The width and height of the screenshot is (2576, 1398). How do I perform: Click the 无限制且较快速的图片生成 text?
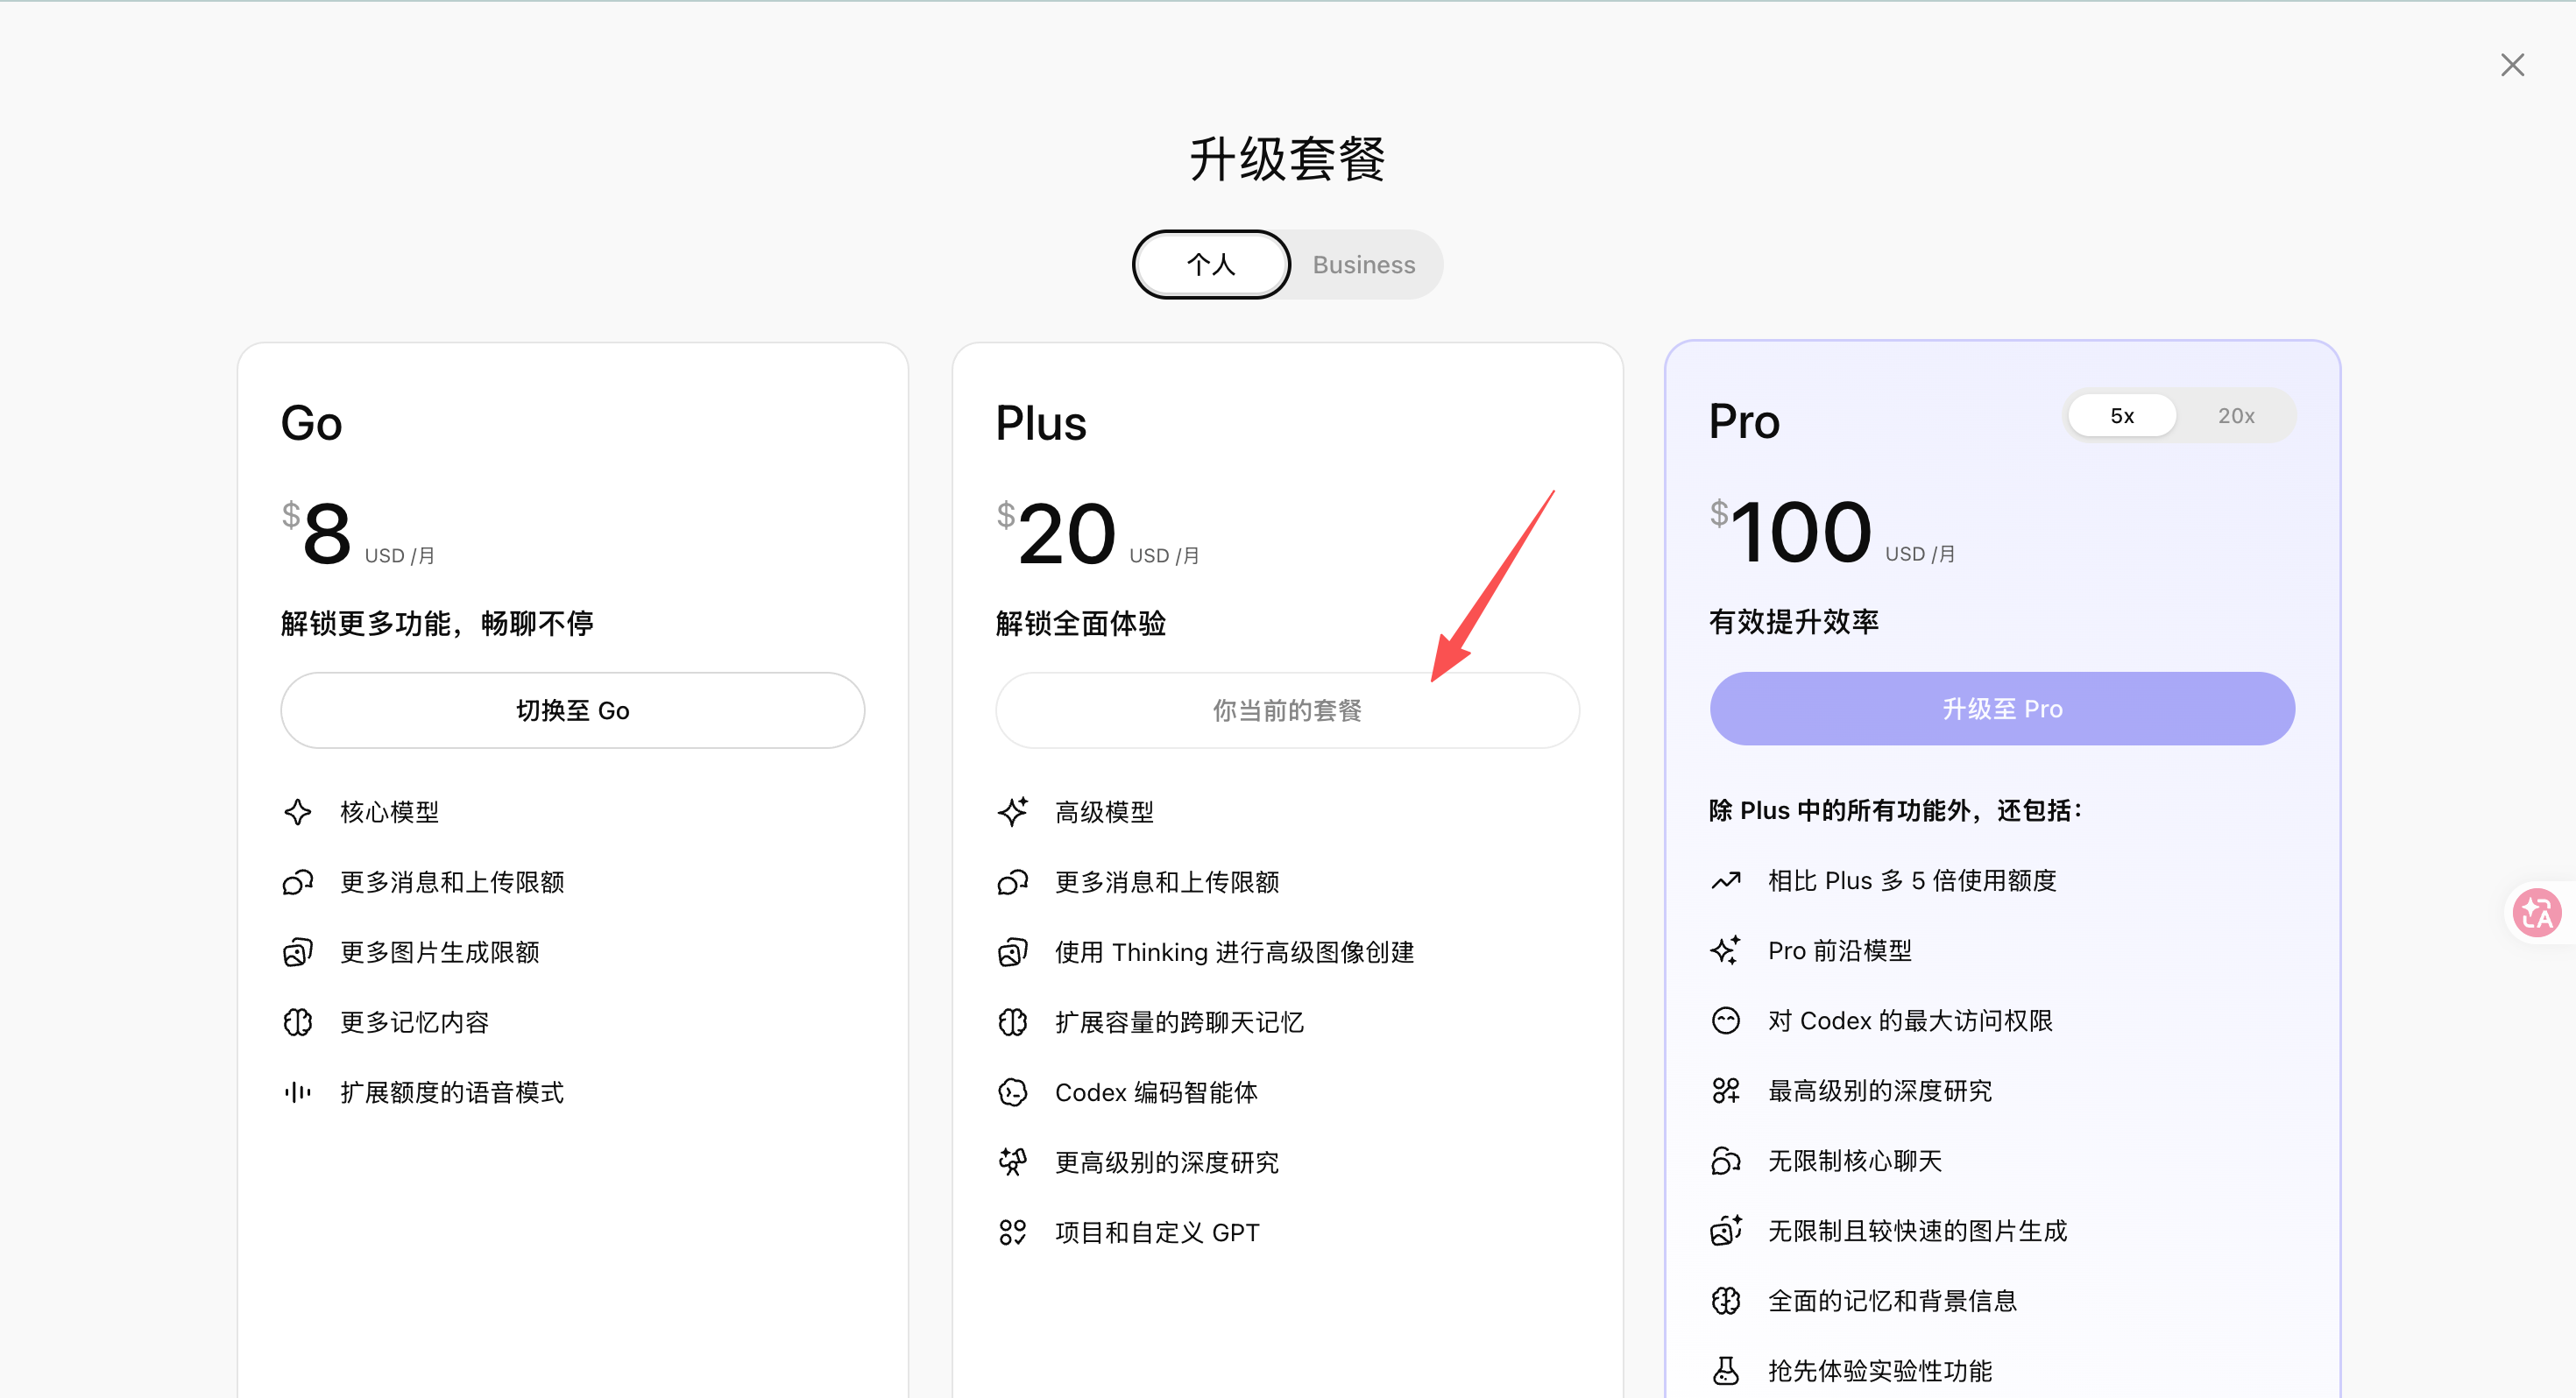click(1918, 1230)
